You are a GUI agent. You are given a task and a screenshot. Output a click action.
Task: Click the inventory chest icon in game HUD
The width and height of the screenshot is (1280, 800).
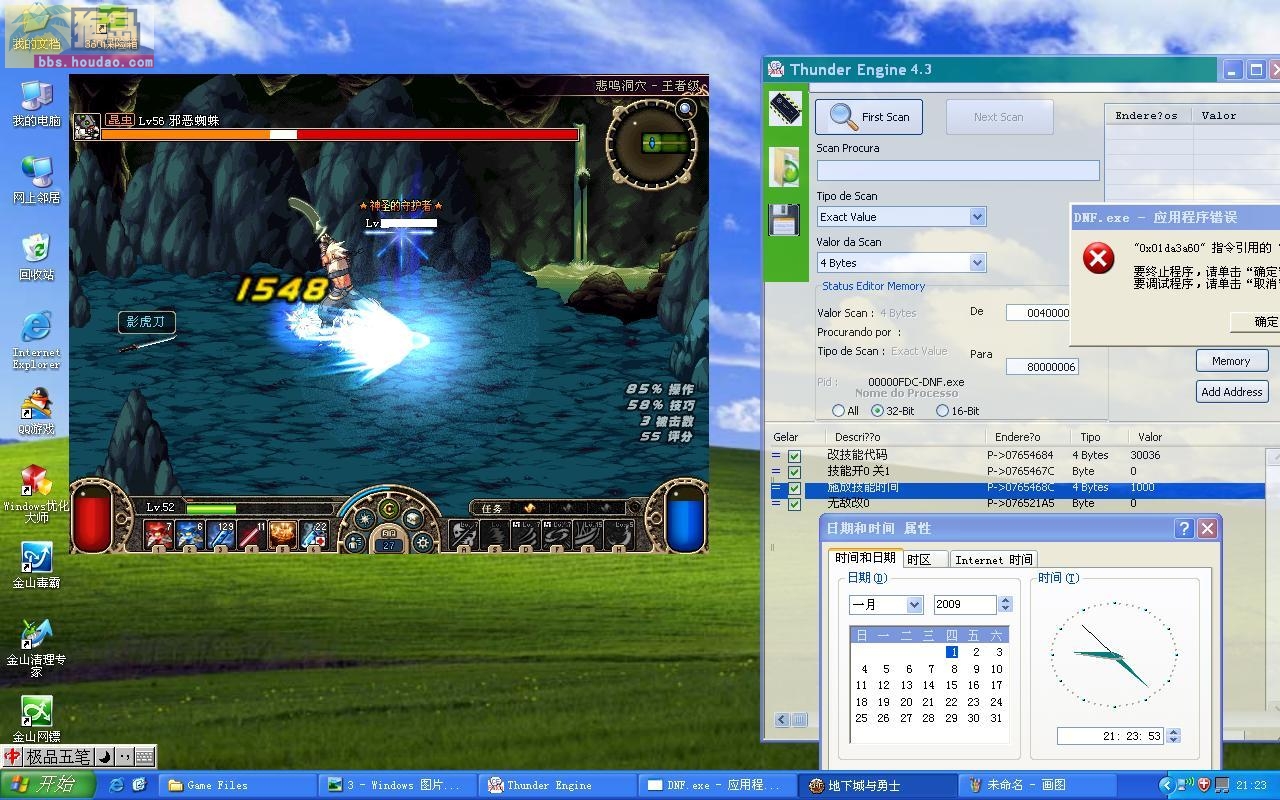pyautogui.click(x=412, y=519)
